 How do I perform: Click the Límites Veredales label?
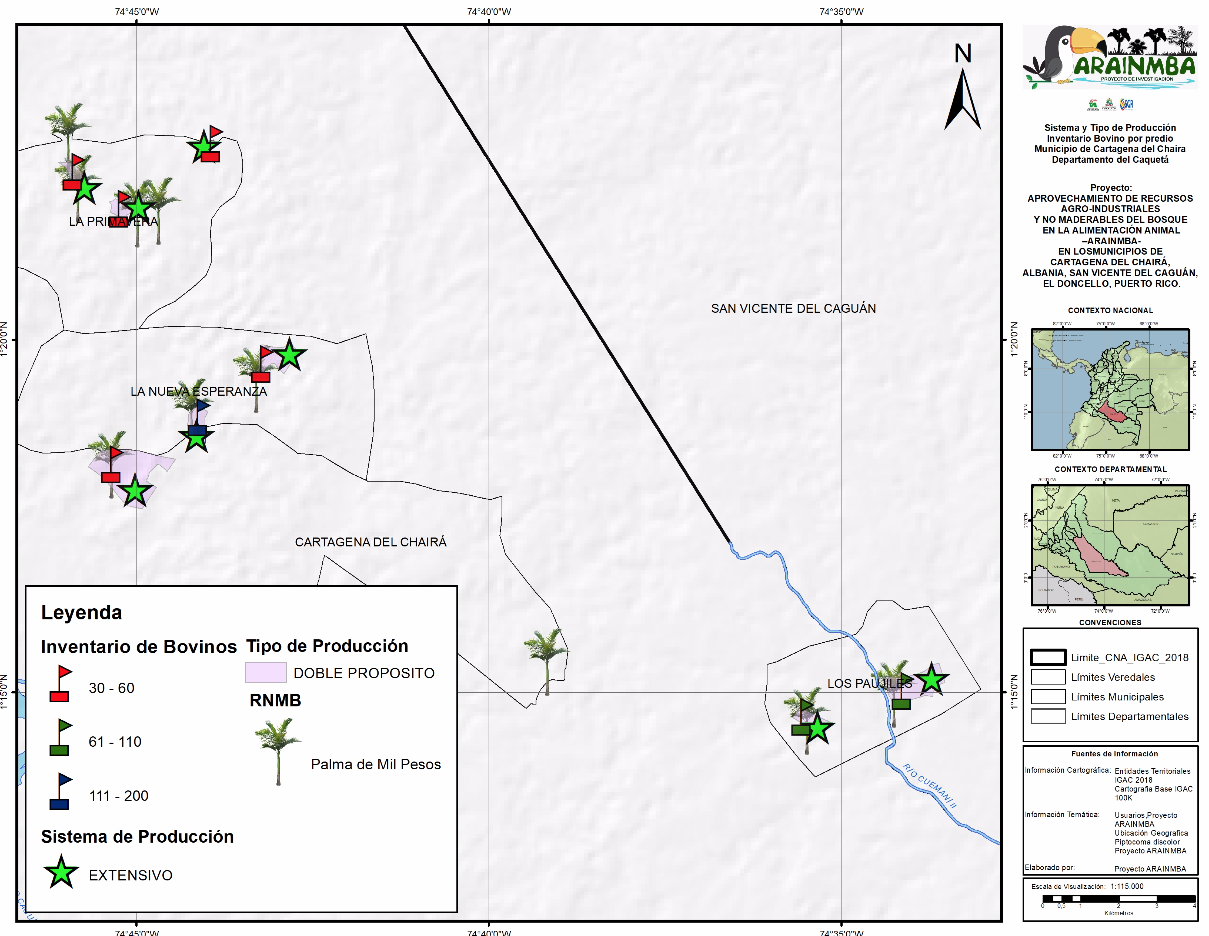[x=1115, y=678]
